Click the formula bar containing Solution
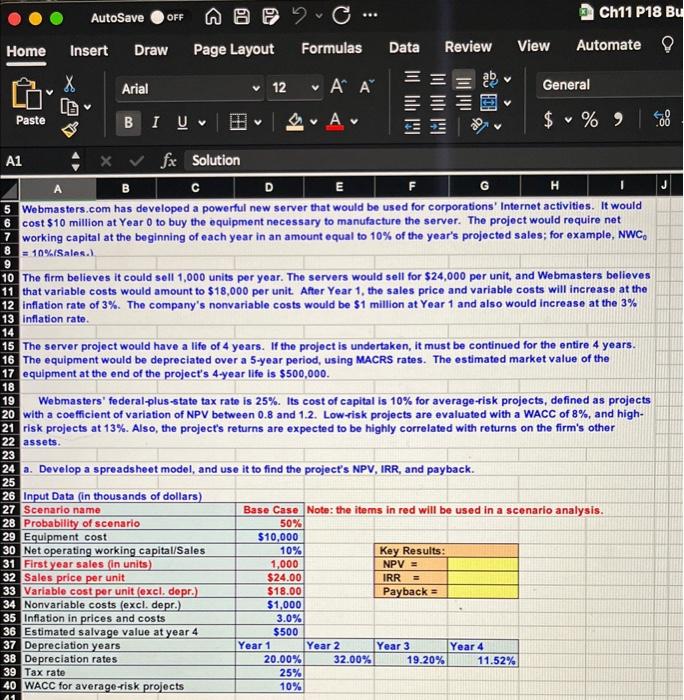This screenshot has height=700, width=684. 433,159
